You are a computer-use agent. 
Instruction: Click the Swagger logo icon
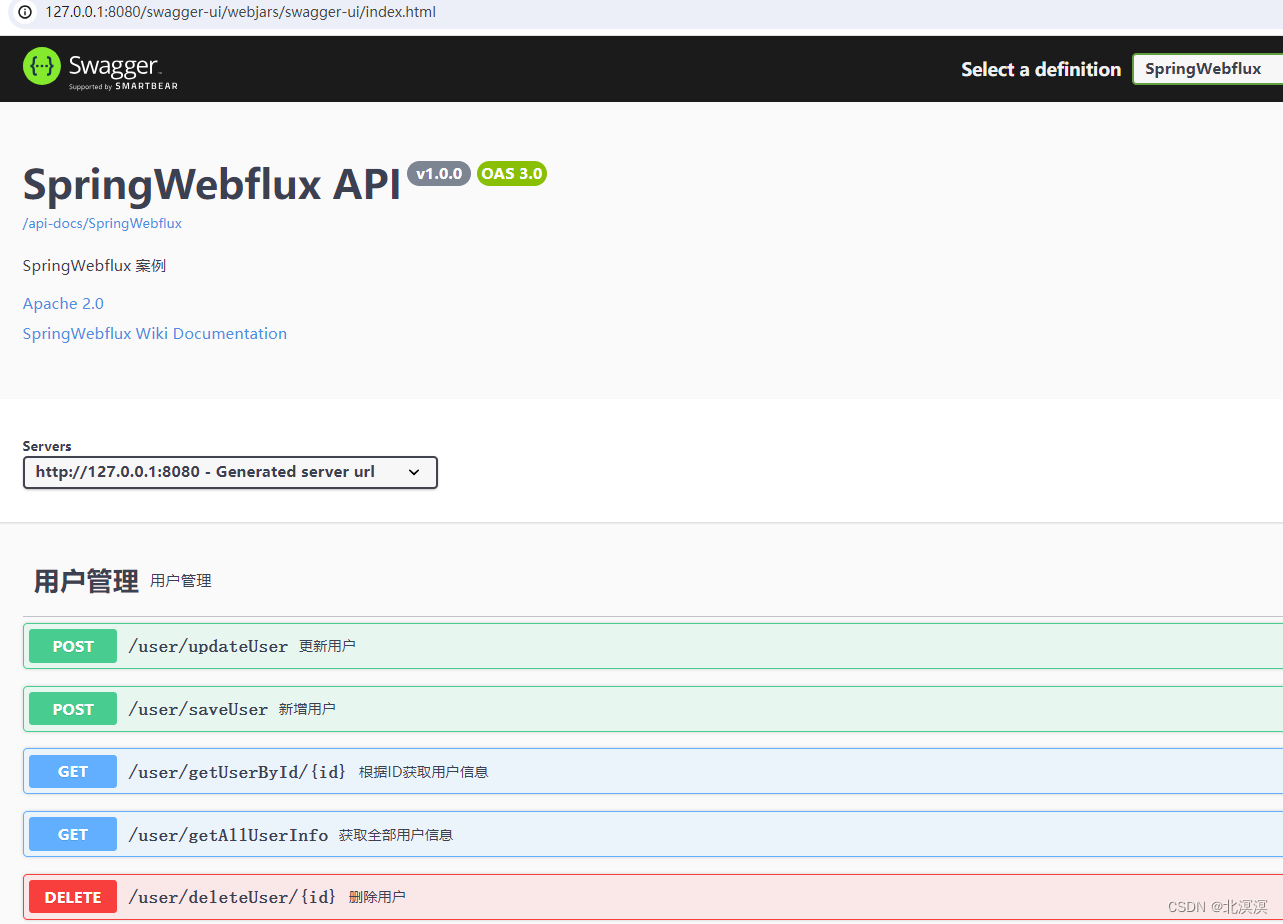(x=40, y=68)
